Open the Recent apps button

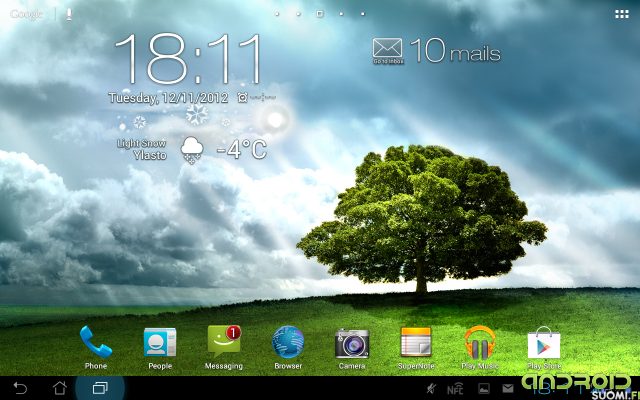[x=100, y=388]
